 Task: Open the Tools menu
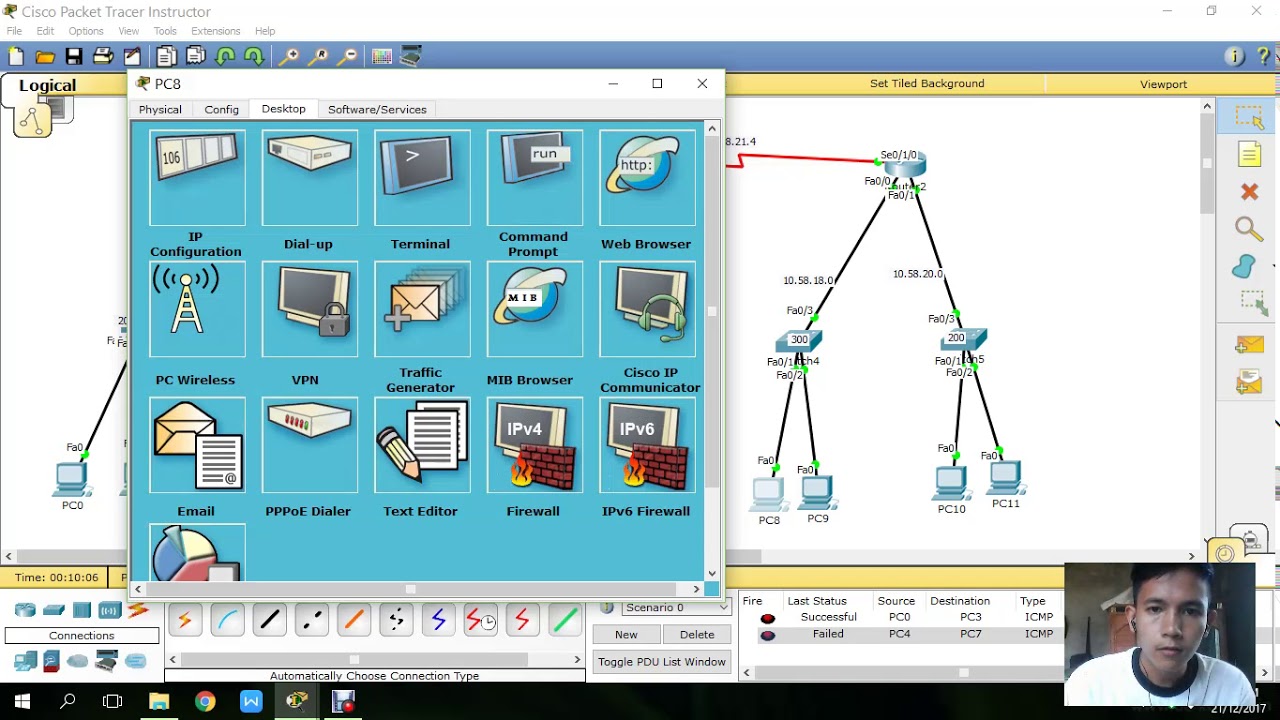click(165, 31)
